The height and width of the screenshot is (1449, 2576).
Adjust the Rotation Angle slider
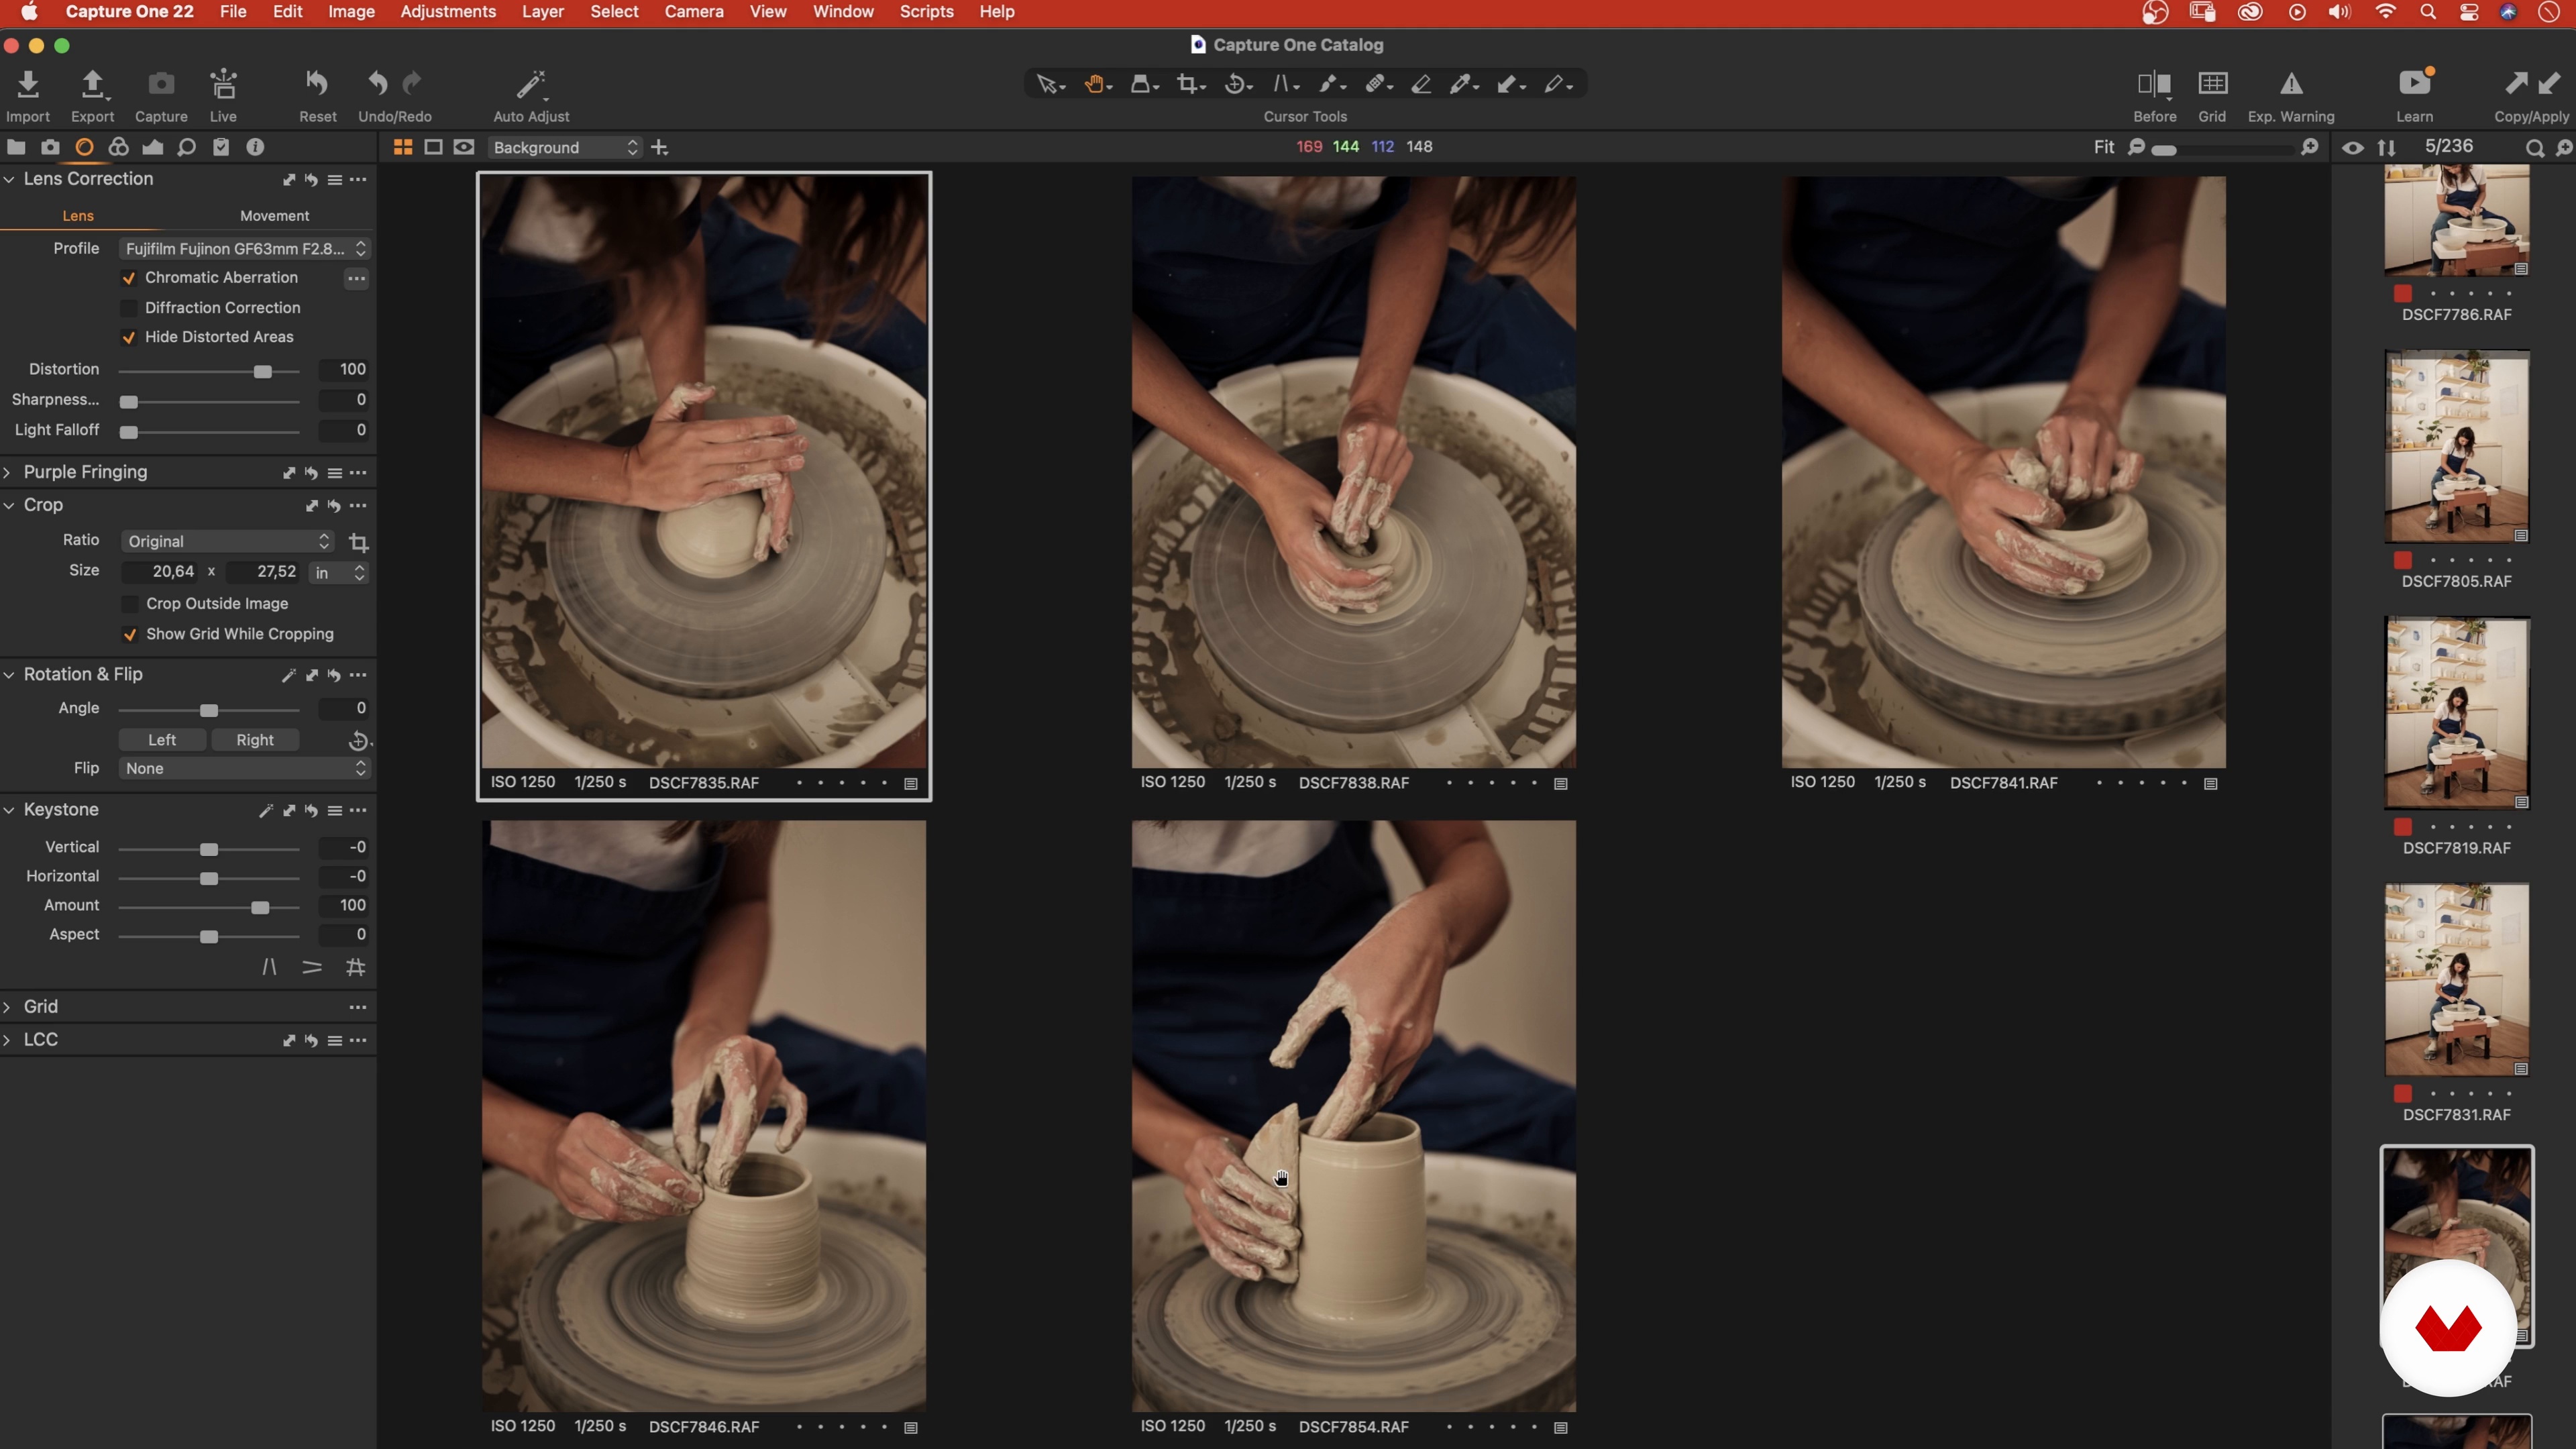(x=209, y=710)
